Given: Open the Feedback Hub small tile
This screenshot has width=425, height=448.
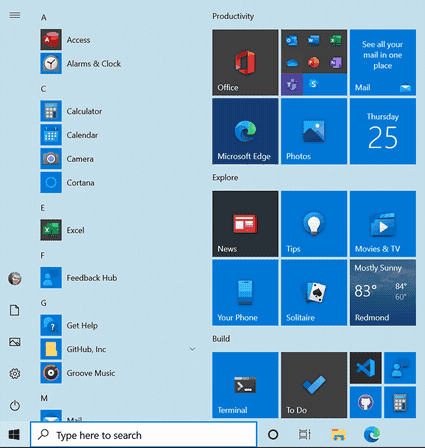Looking at the screenshot, I should [x=400, y=368].
